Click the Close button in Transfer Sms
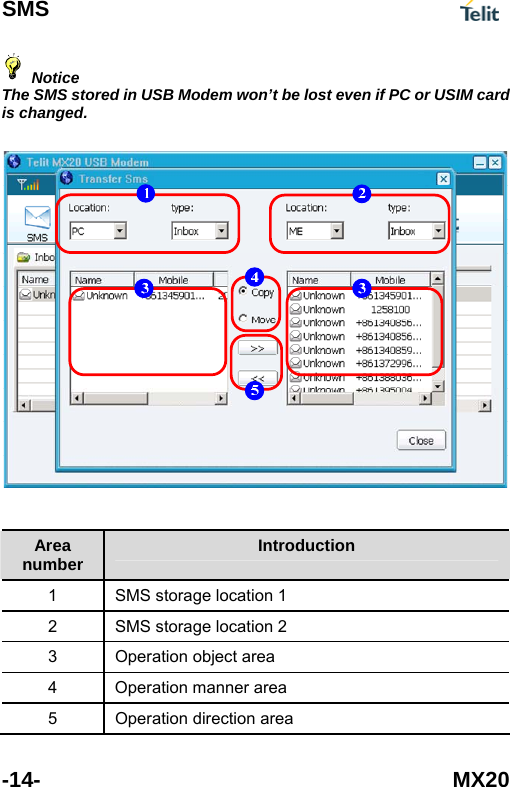This screenshot has width=510, height=787. (421, 440)
